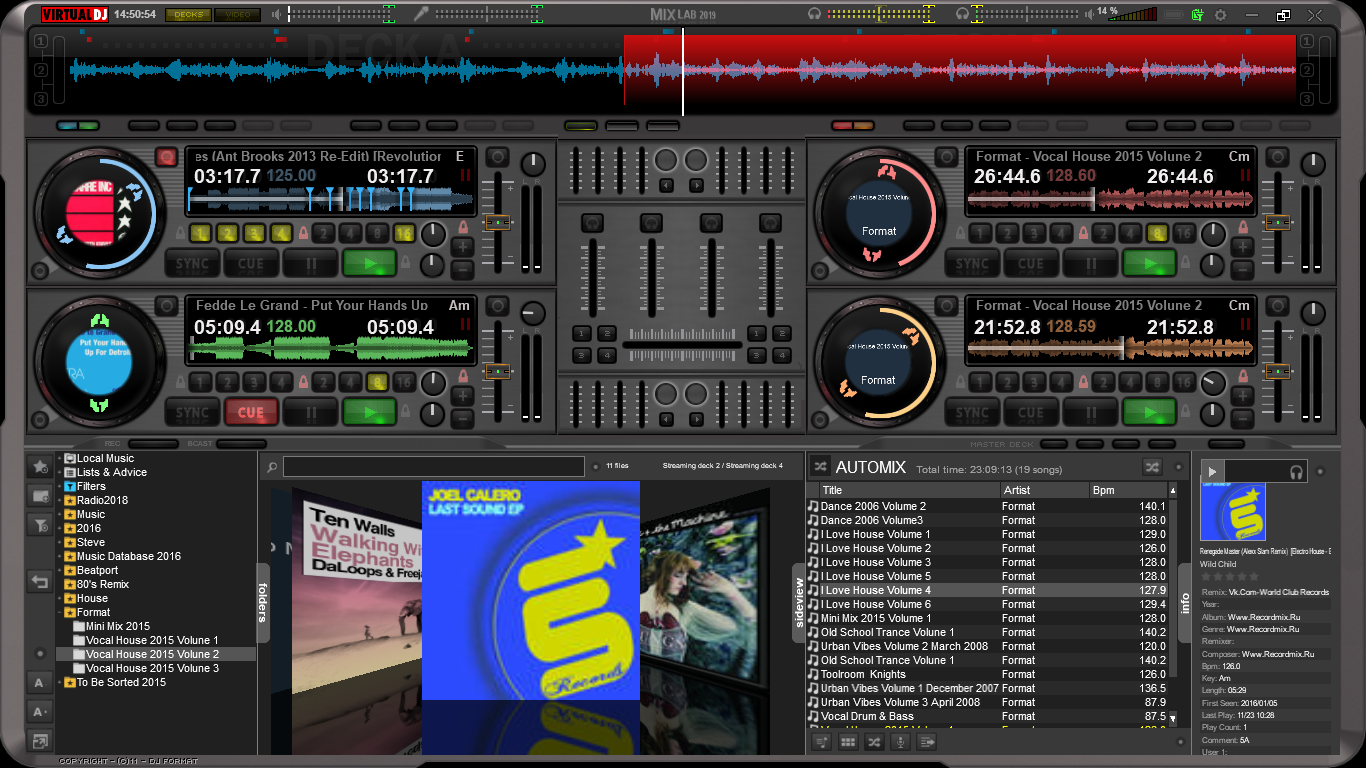Click green play on bottom right Format deck
Viewport: 1366px width, 768px height.
pos(1149,412)
